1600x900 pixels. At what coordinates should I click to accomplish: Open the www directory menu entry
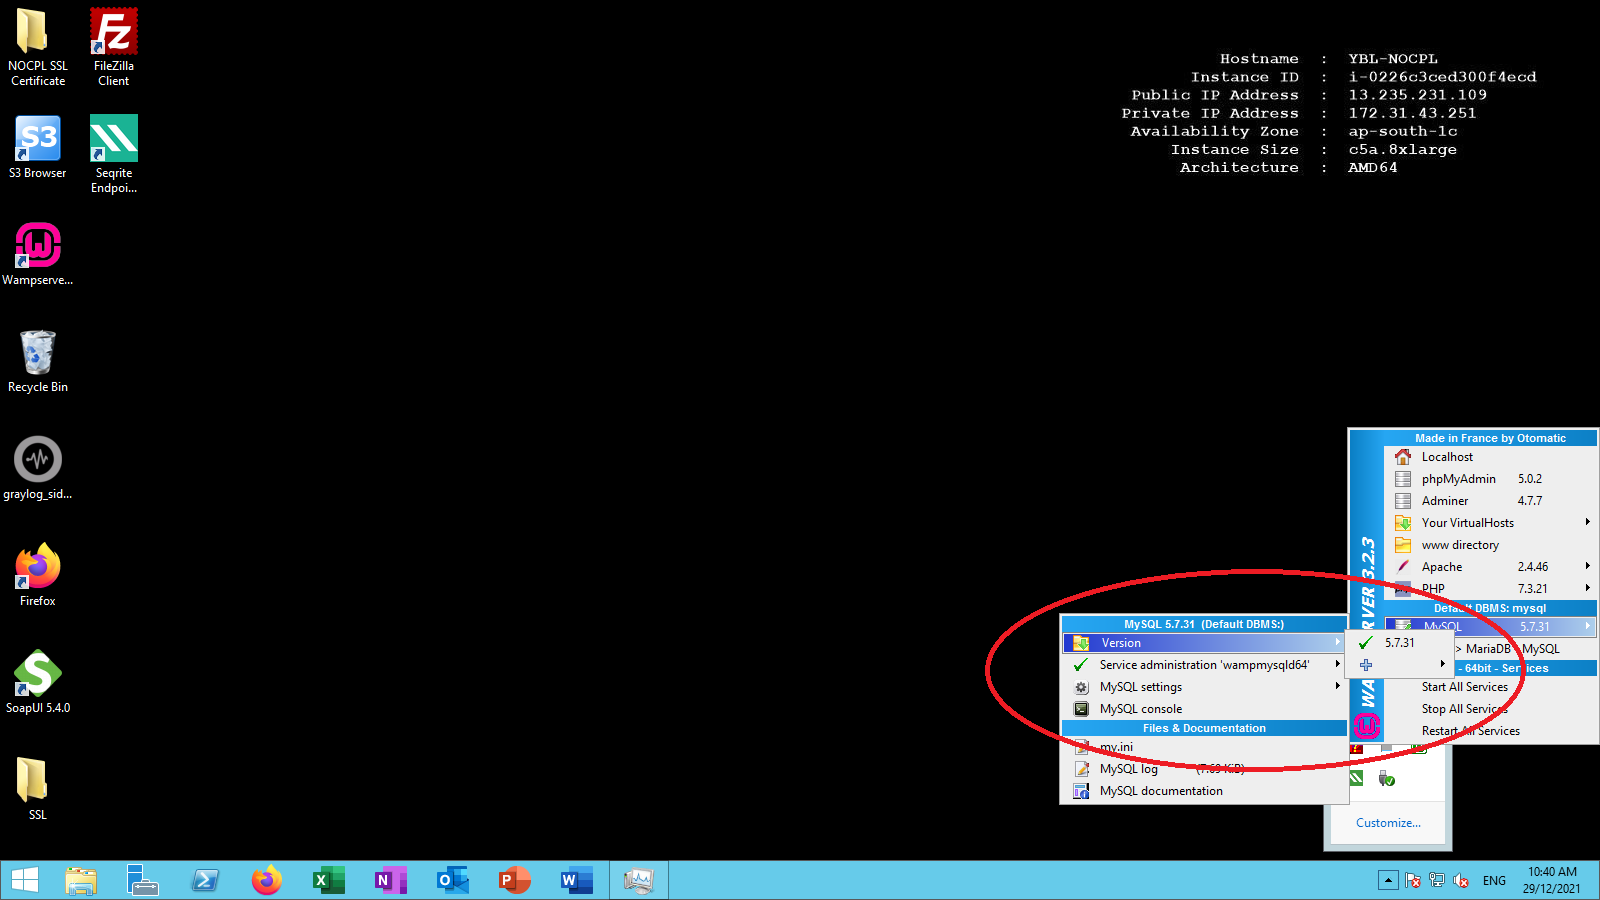pos(1490,545)
